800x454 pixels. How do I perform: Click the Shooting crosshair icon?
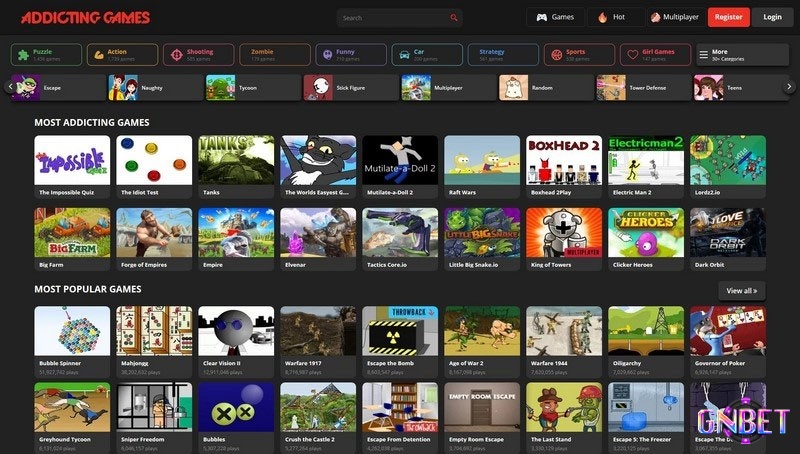point(177,55)
